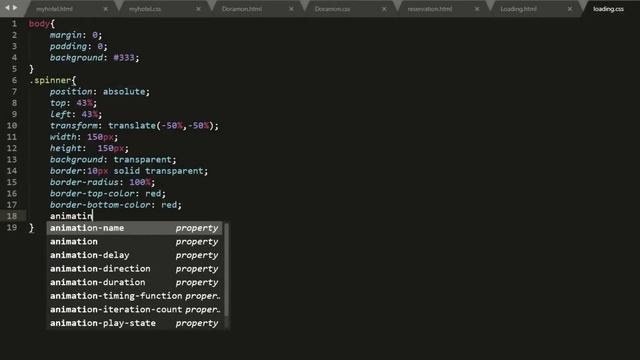Click the 'border-top-color' property text
Screen dimensions: 640x360
[92, 194]
